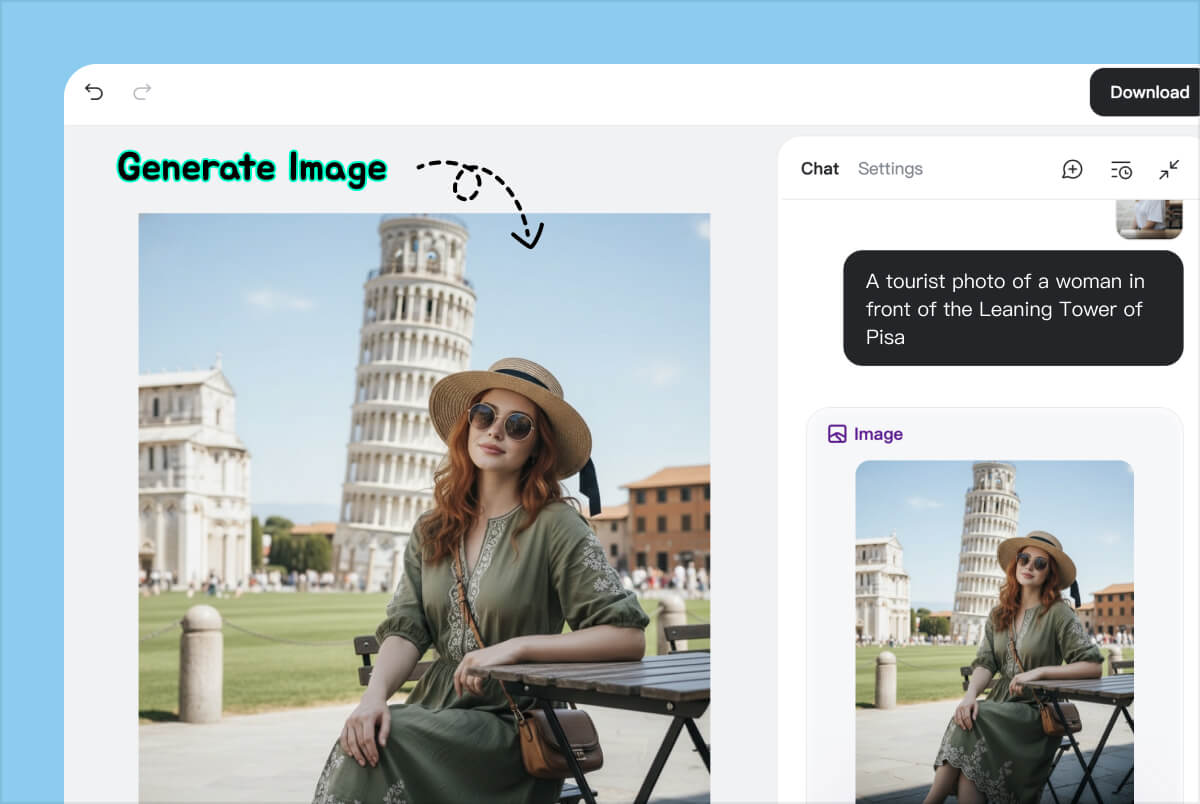
Task: Switch to the Chat tab
Action: coord(820,168)
